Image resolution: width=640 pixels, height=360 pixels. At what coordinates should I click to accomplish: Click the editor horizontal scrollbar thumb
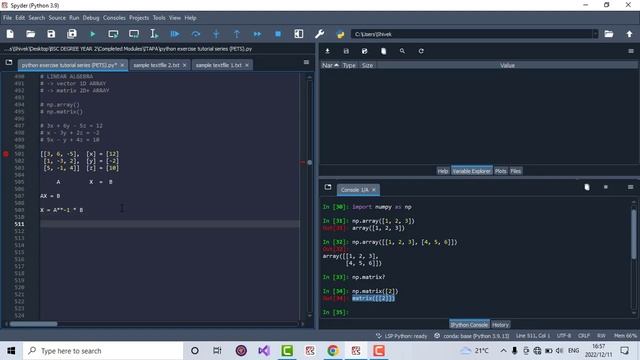click(x=33, y=324)
